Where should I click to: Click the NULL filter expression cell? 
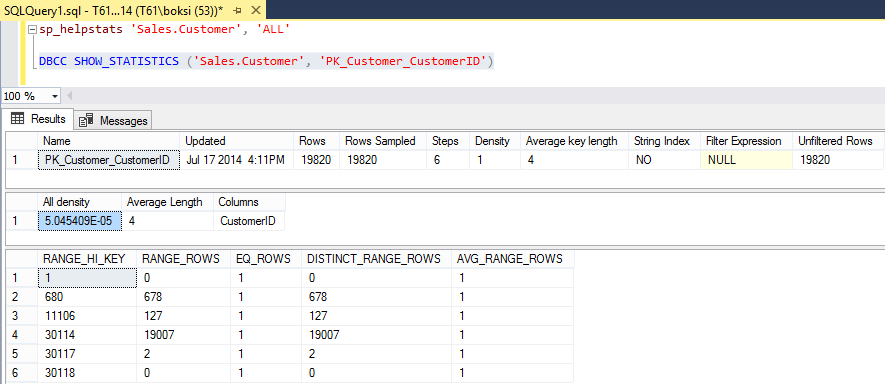tap(747, 160)
